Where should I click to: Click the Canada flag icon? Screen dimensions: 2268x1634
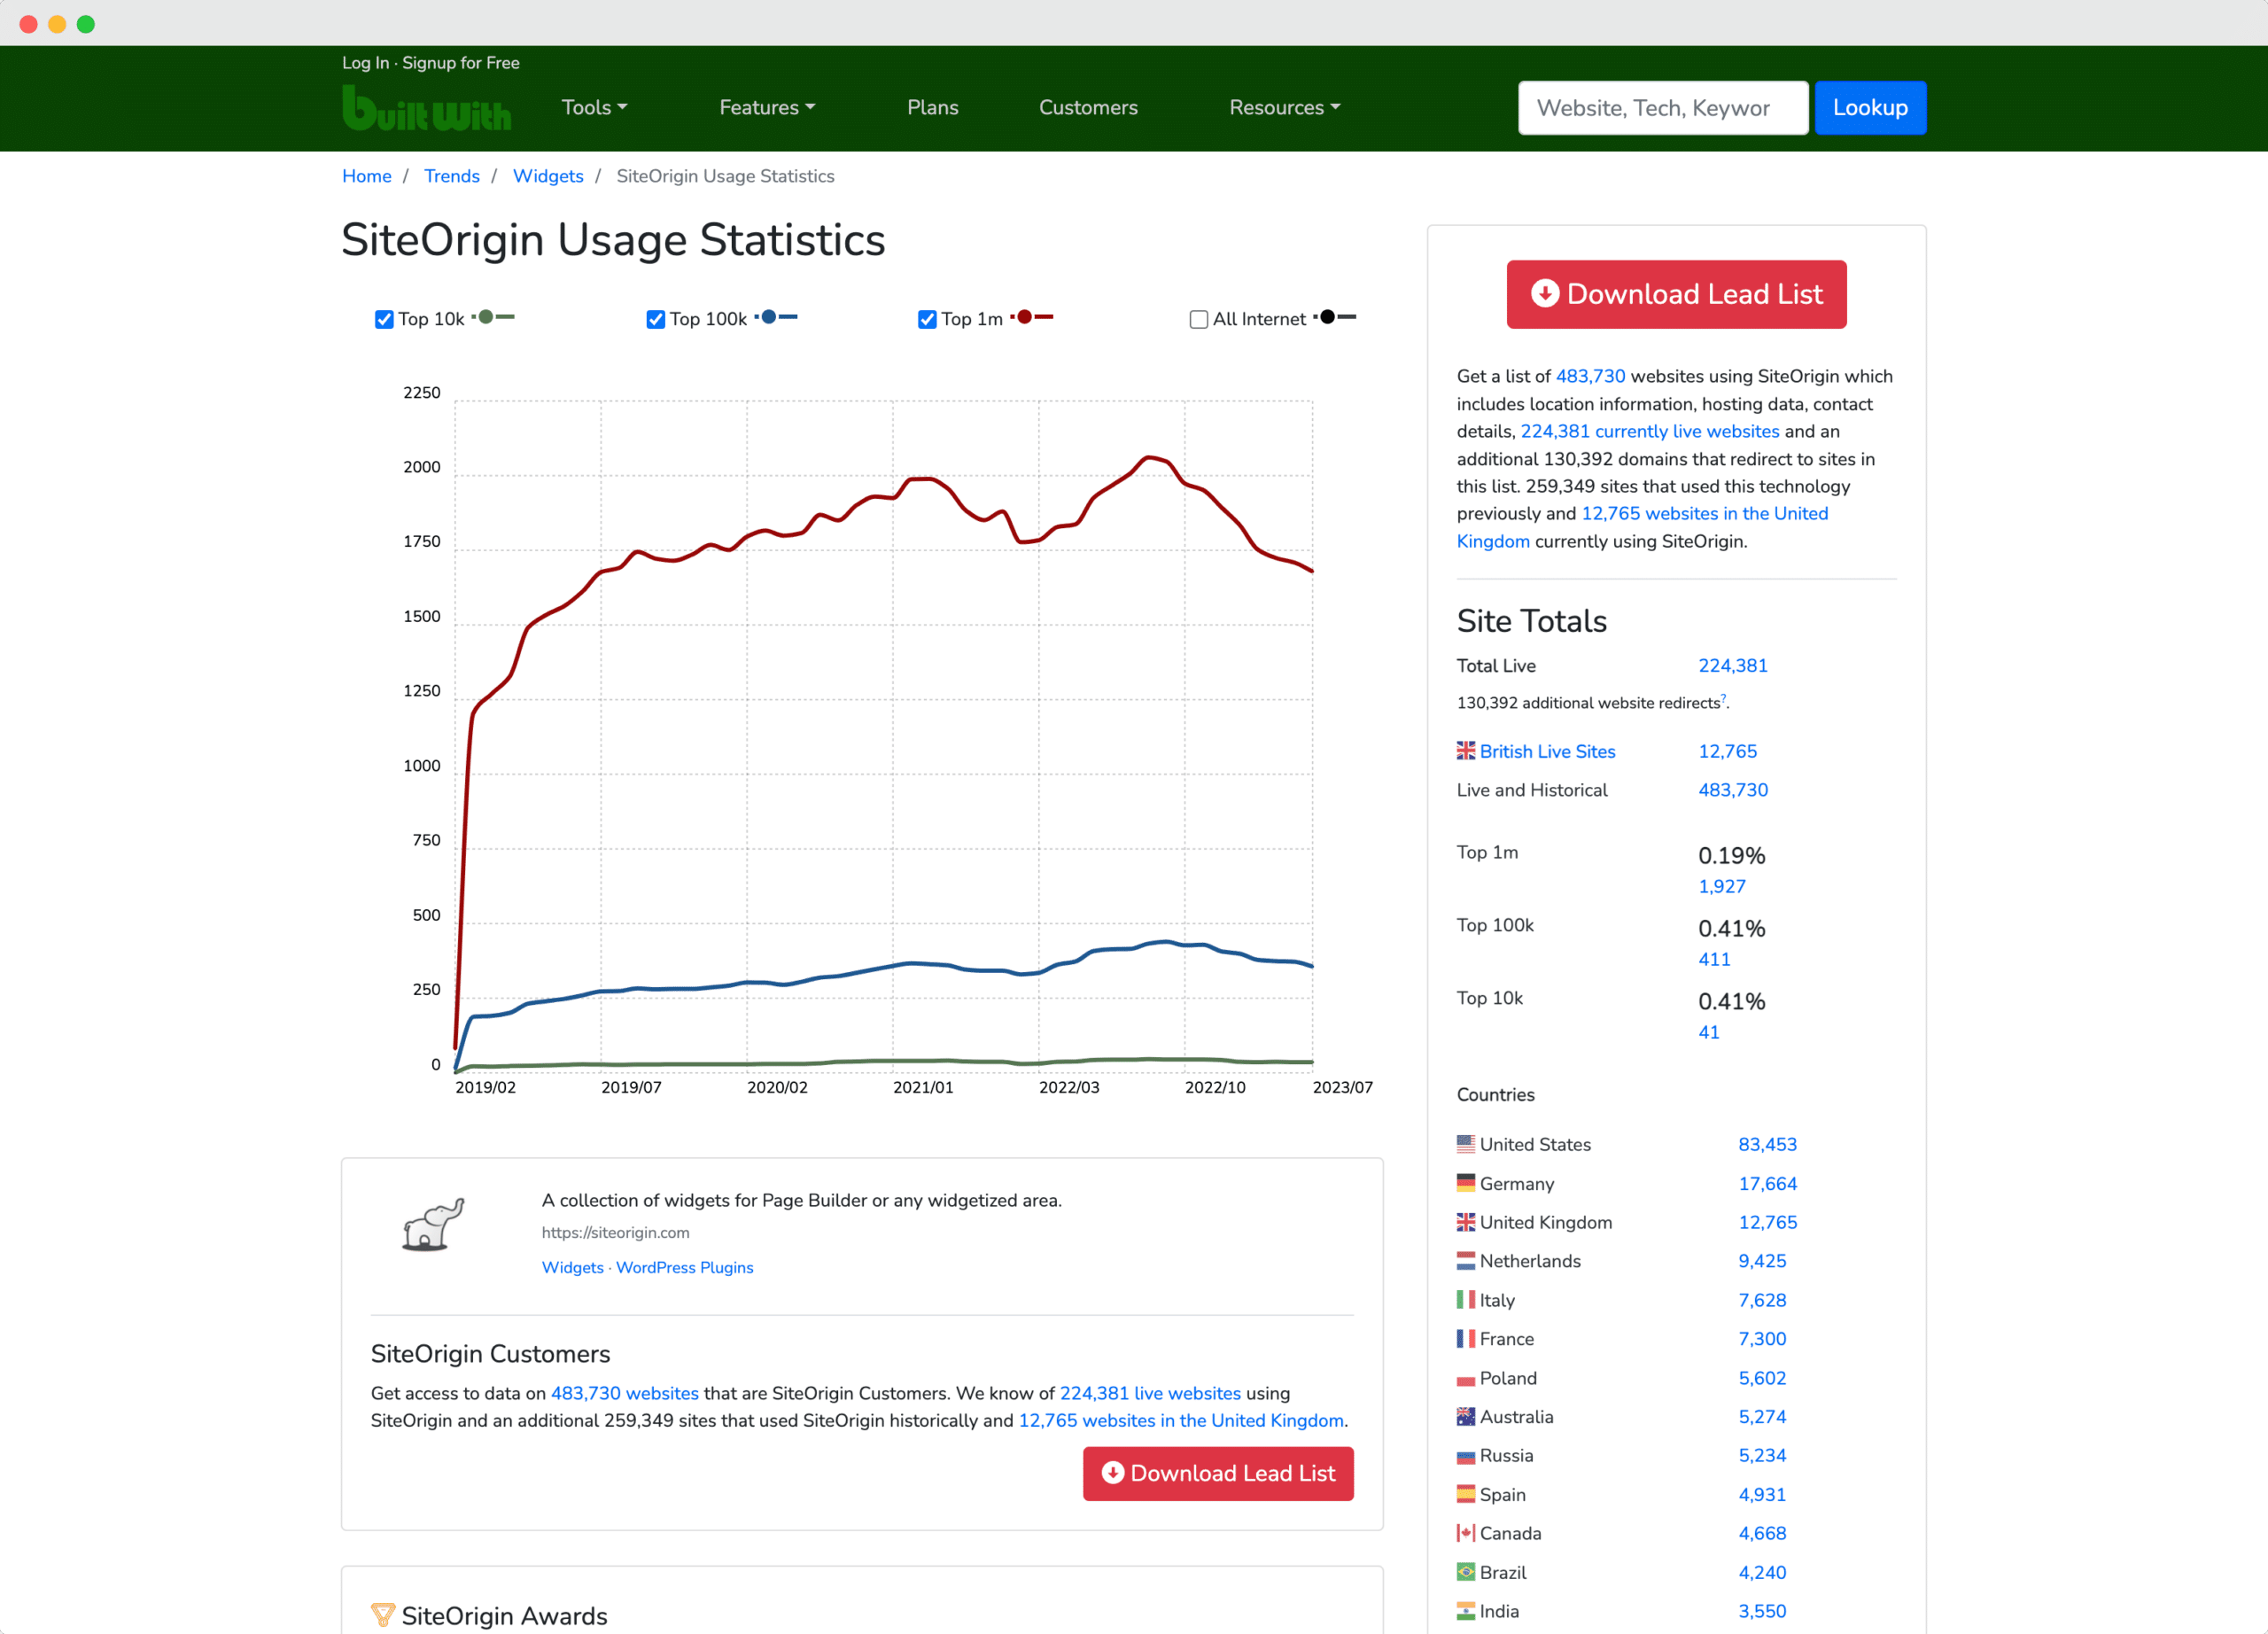click(x=1465, y=1533)
